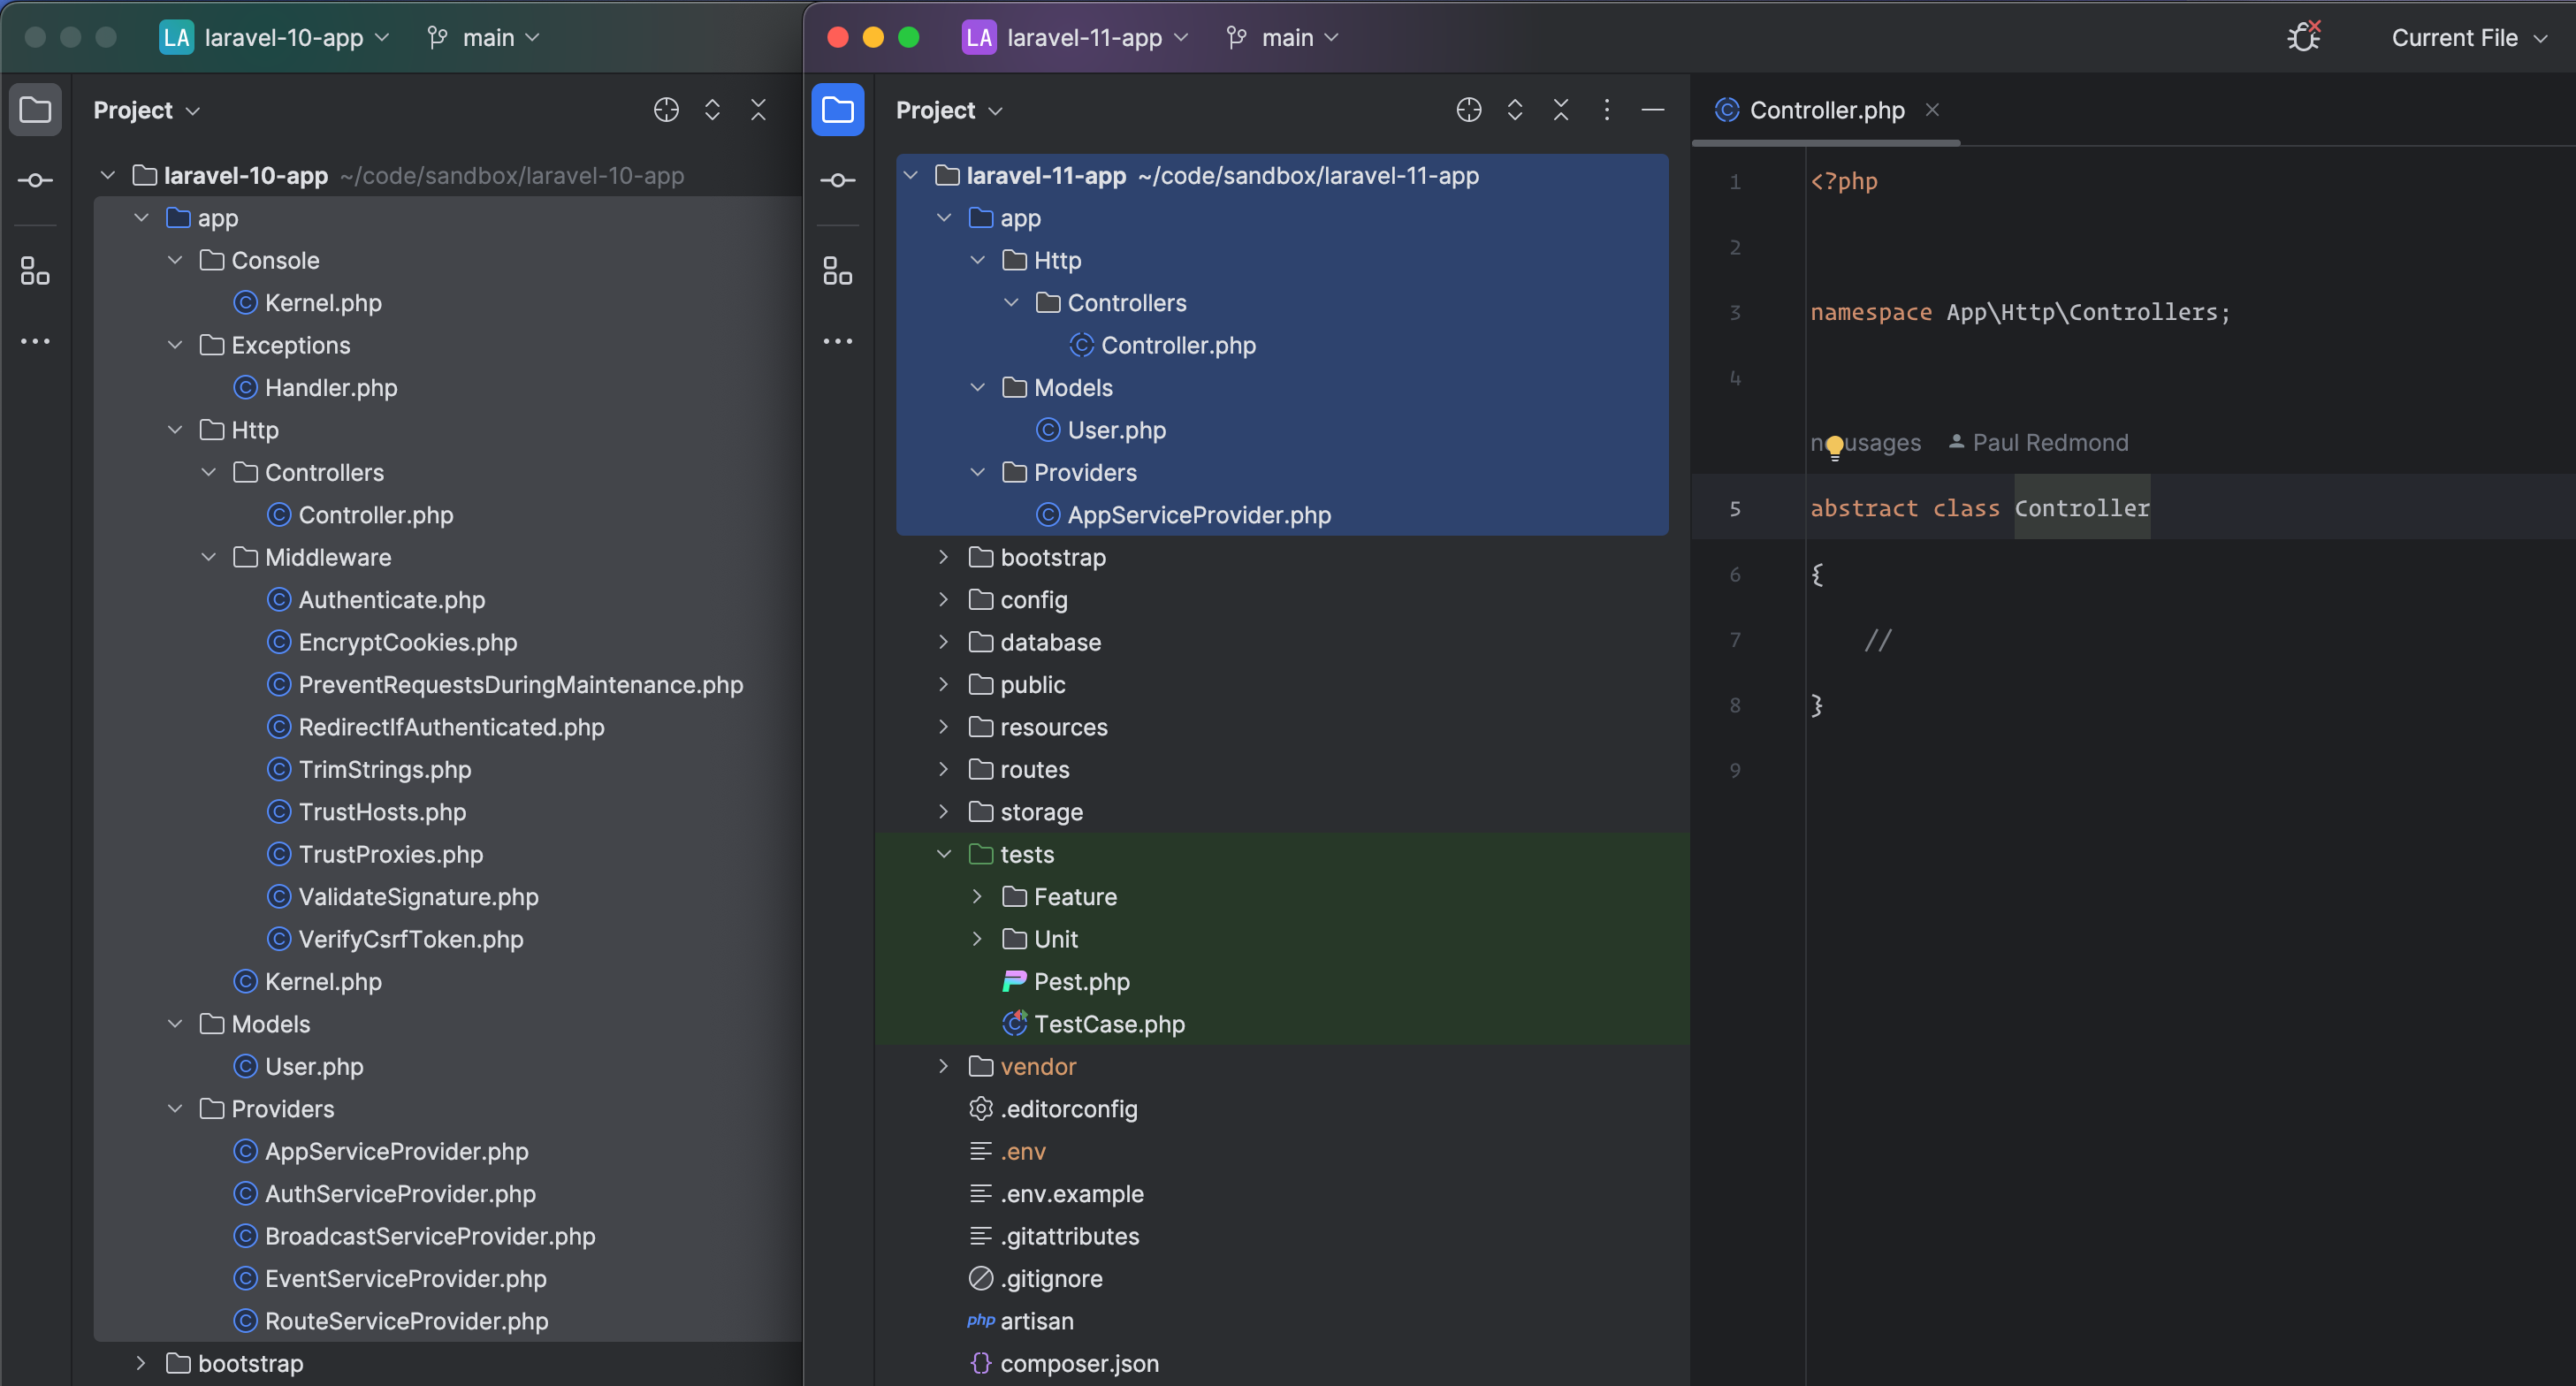Open Project view dropdown in laravel-10-app window
2576x1386 pixels.
[x=147, y=110]
